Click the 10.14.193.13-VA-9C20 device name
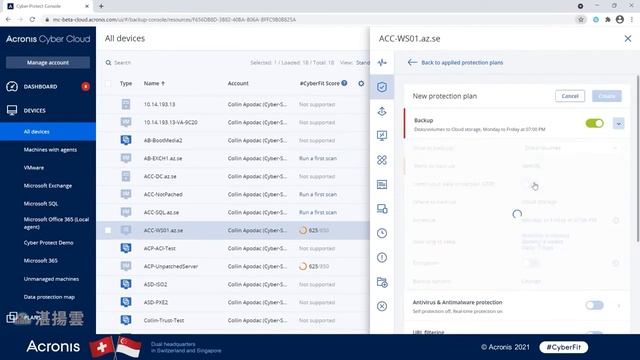 (x=171, y=122)
